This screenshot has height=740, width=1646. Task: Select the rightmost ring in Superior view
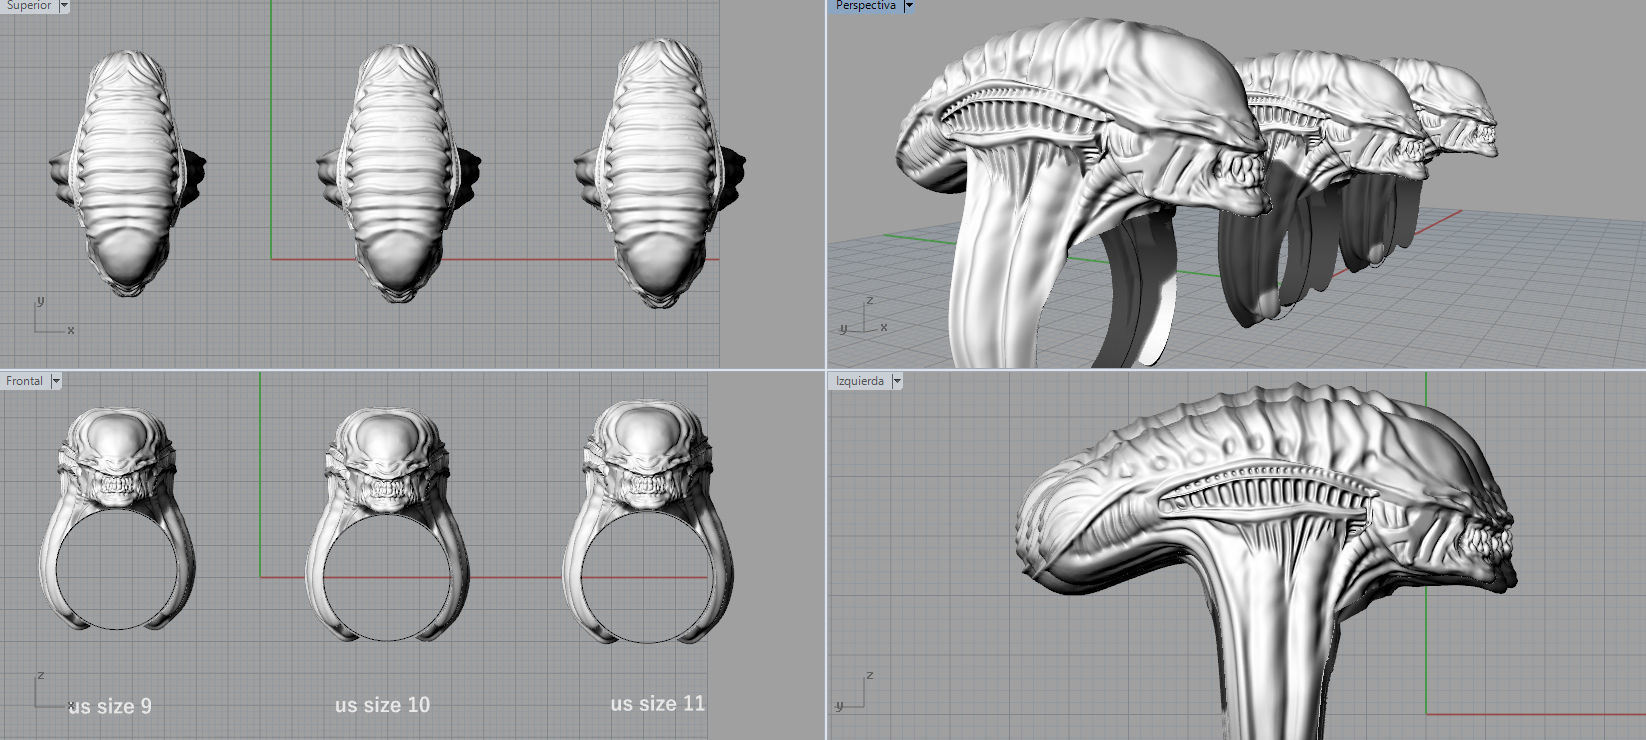(x=661, y=172)
